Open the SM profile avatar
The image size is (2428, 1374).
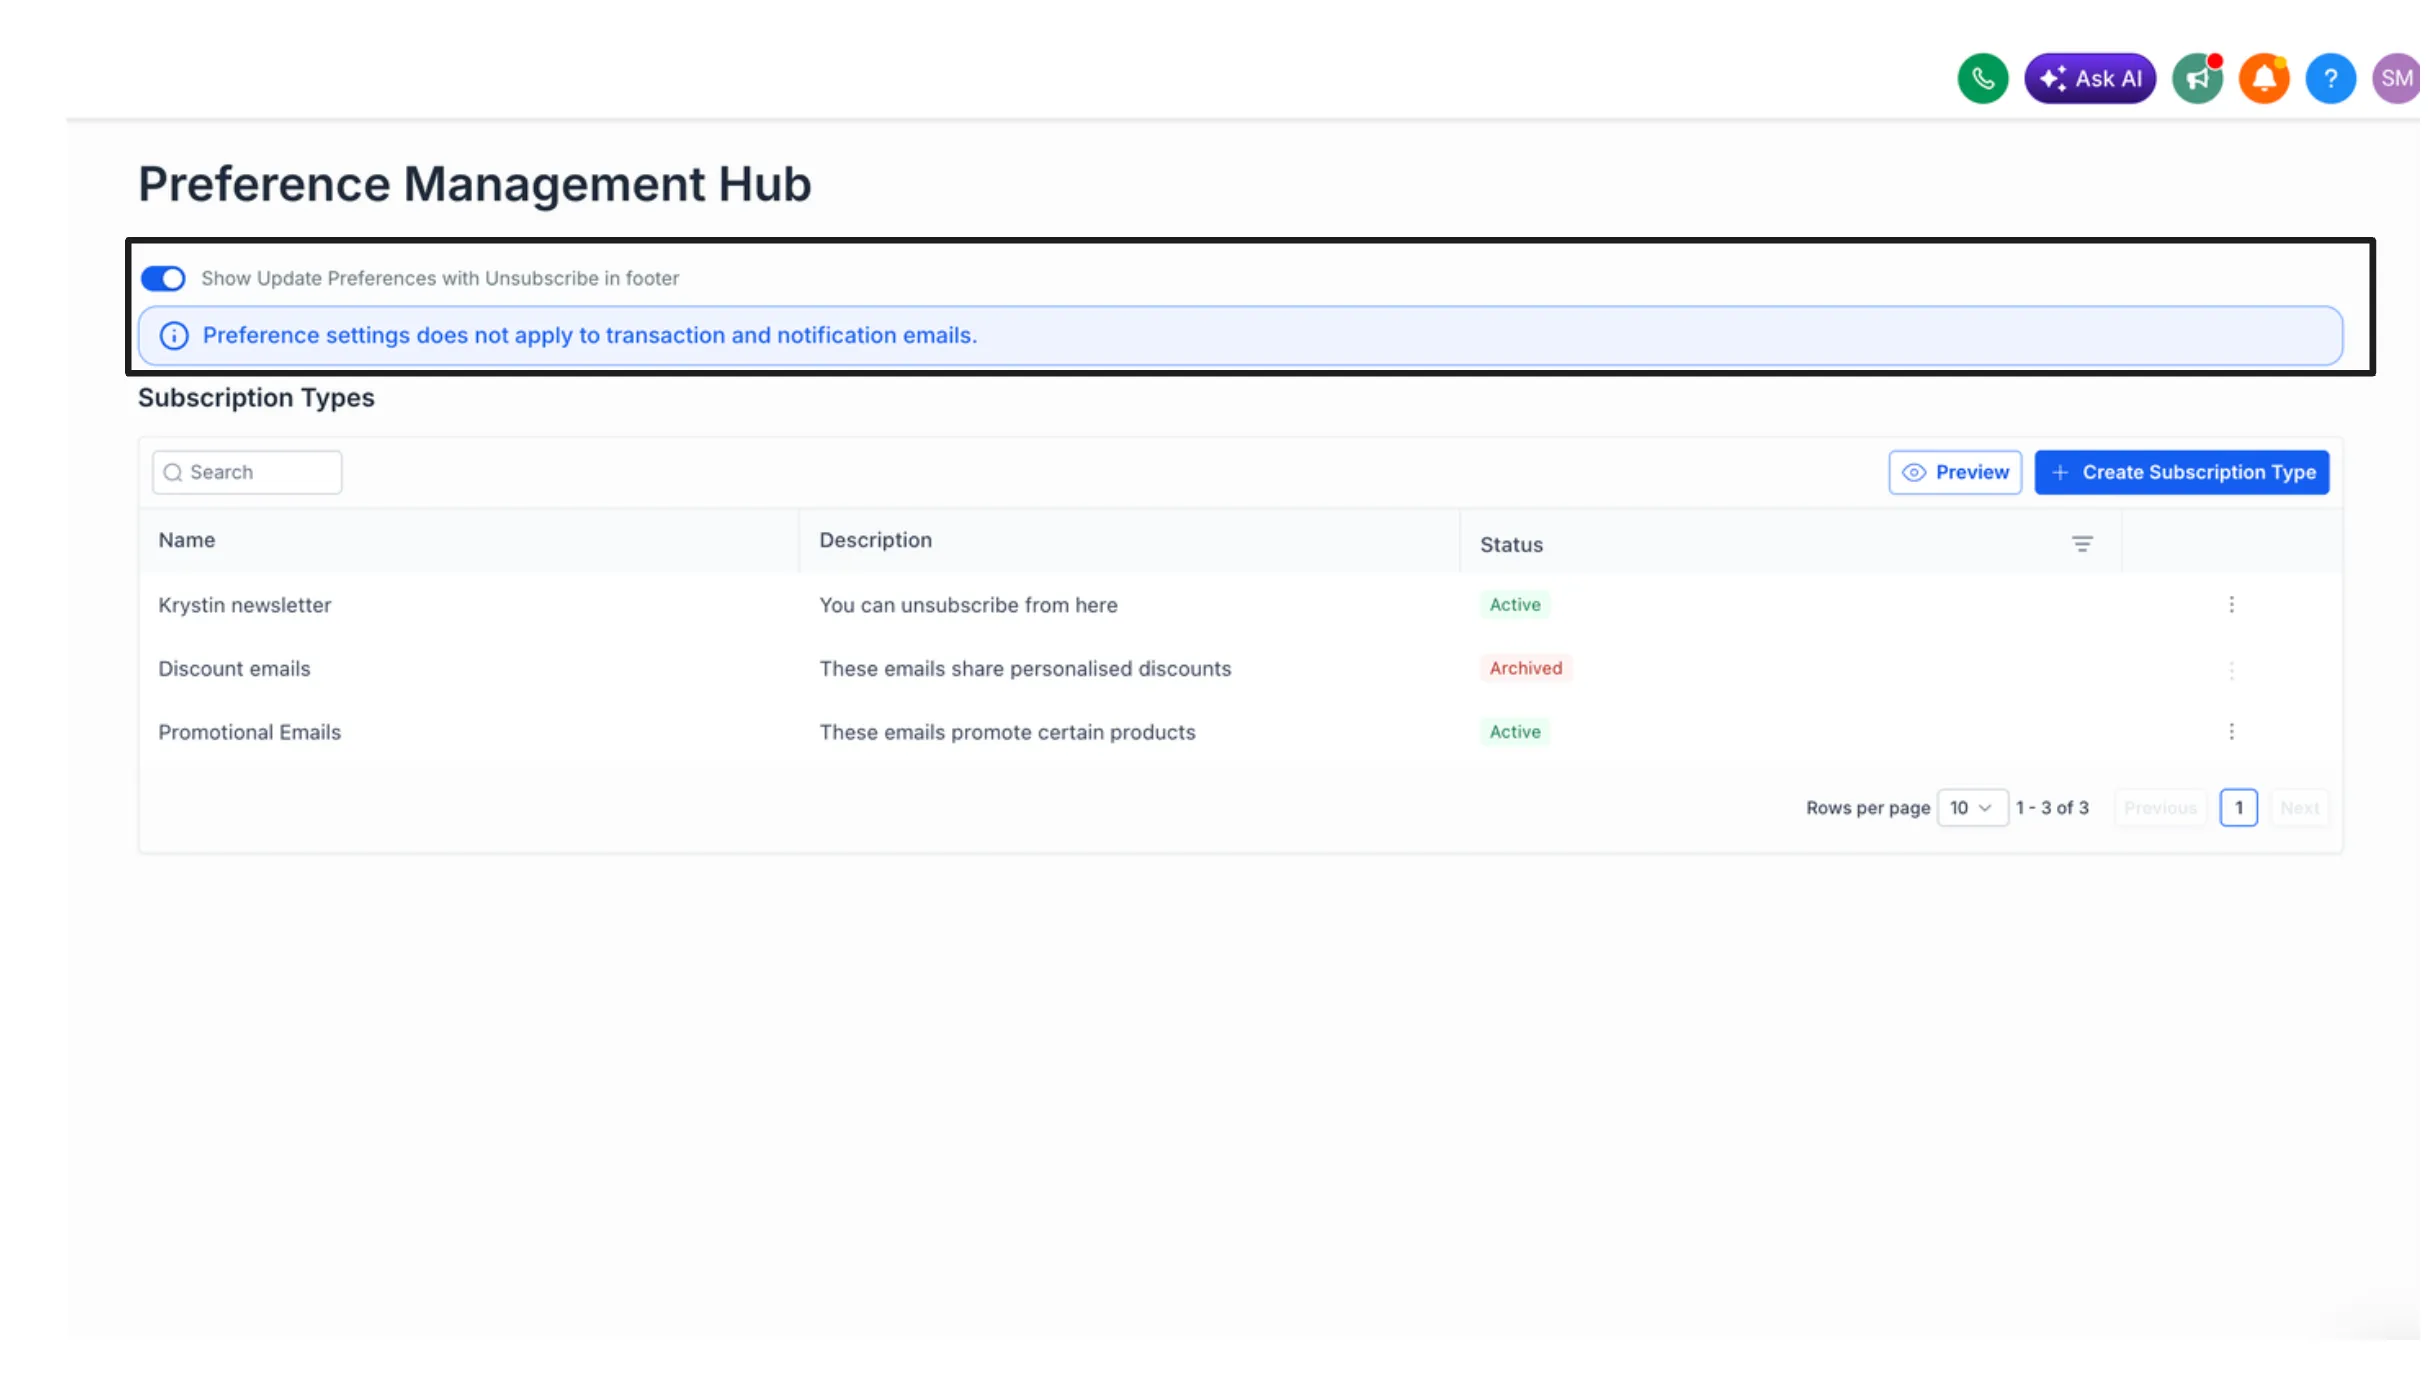(2396, 77)
